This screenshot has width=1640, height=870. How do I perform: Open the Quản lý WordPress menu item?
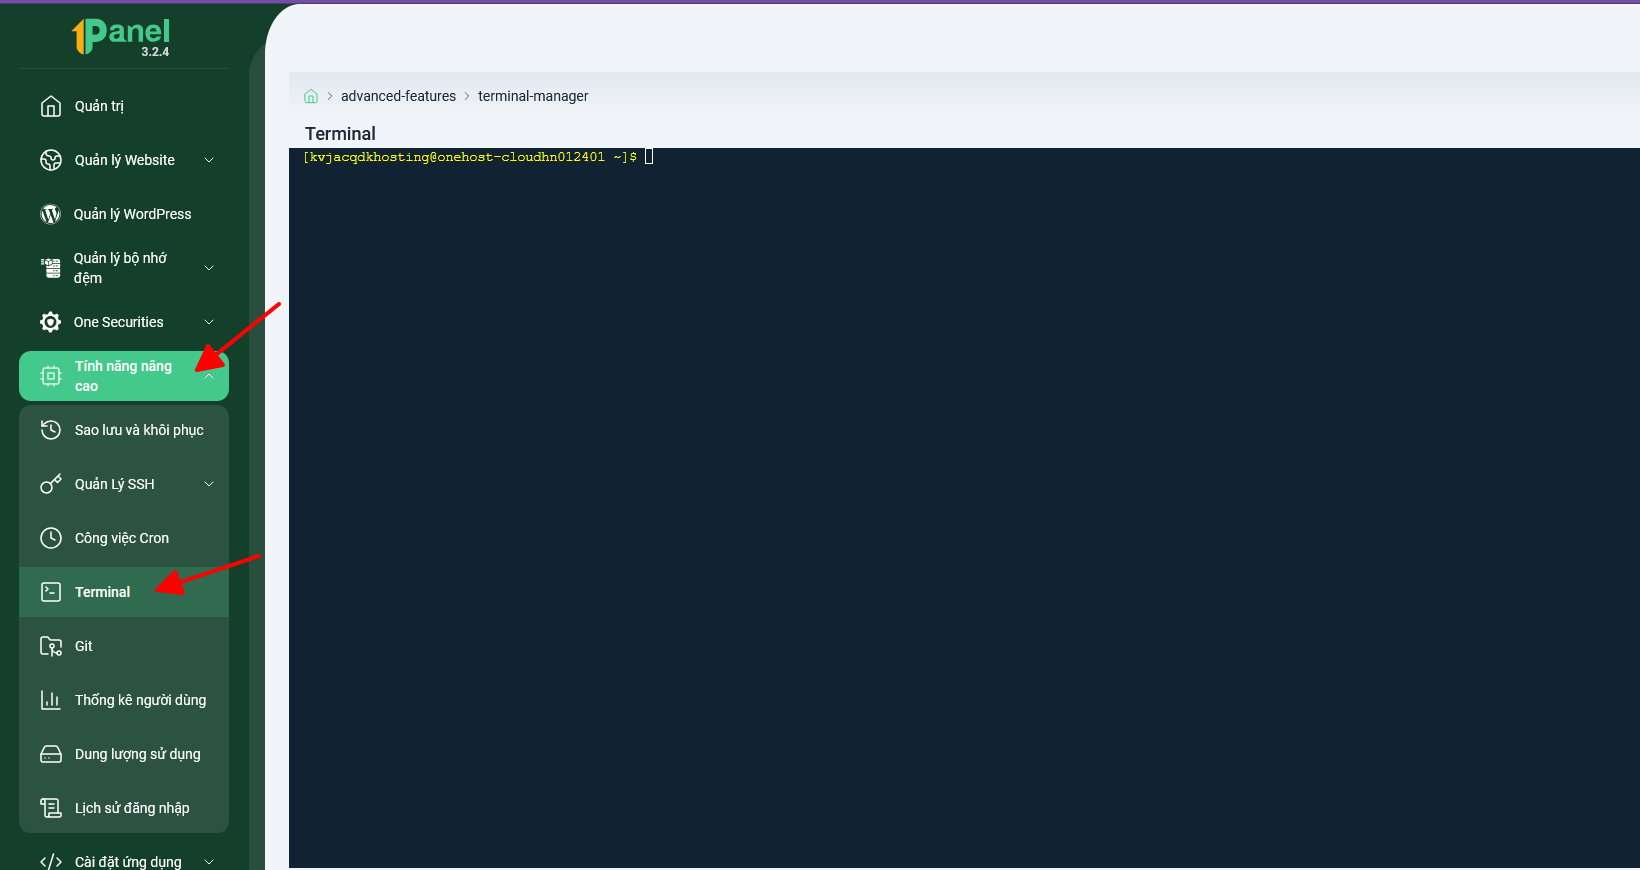pyautogui.click(x=124, y=214)
